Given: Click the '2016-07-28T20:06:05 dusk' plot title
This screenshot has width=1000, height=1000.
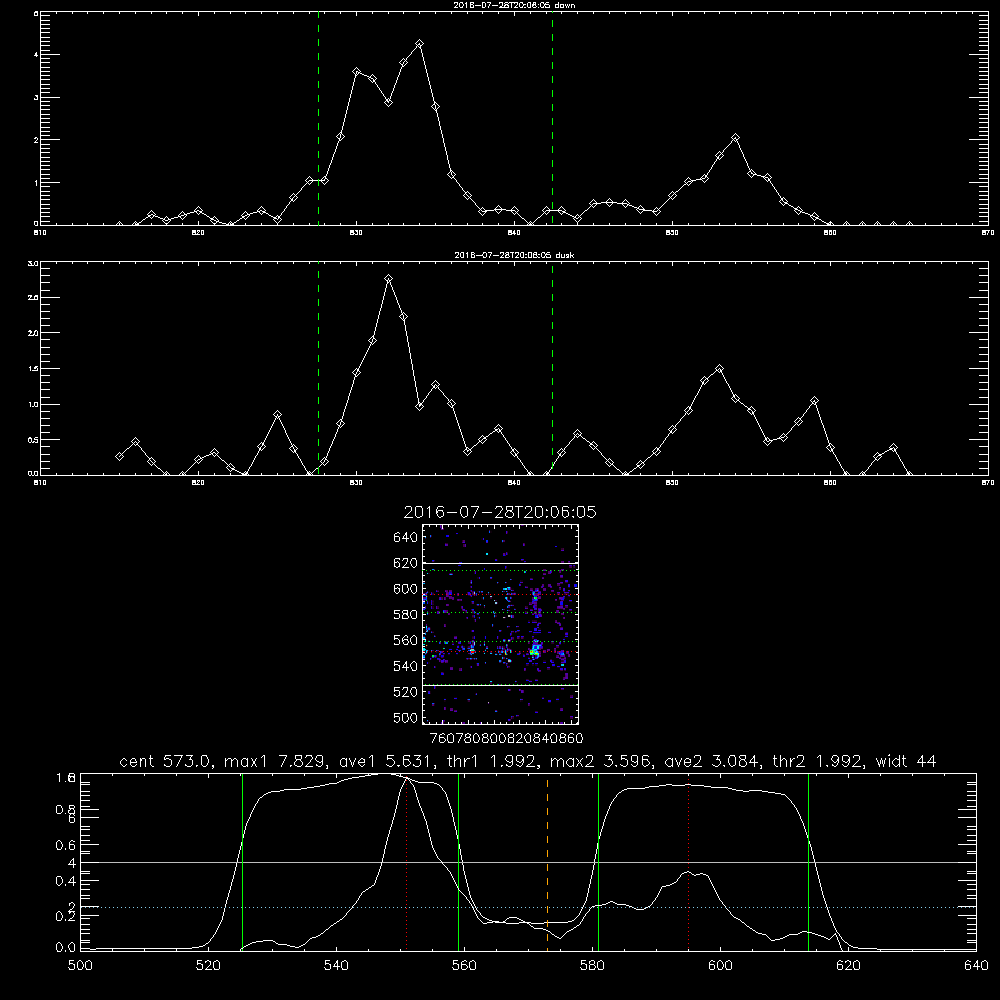Looking at the screenshot, I should [x=514, y=255].
